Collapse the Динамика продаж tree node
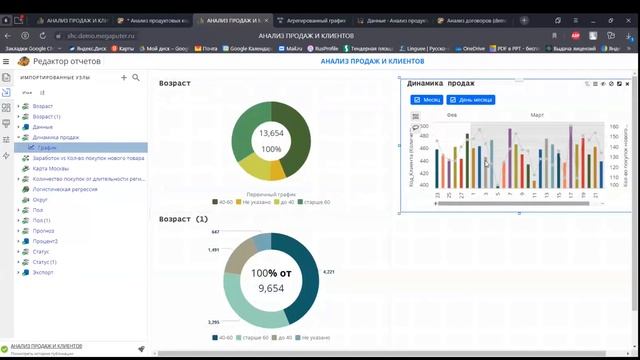Image resolution: width=640 pixels, height=360 pixels. point(18,138)
